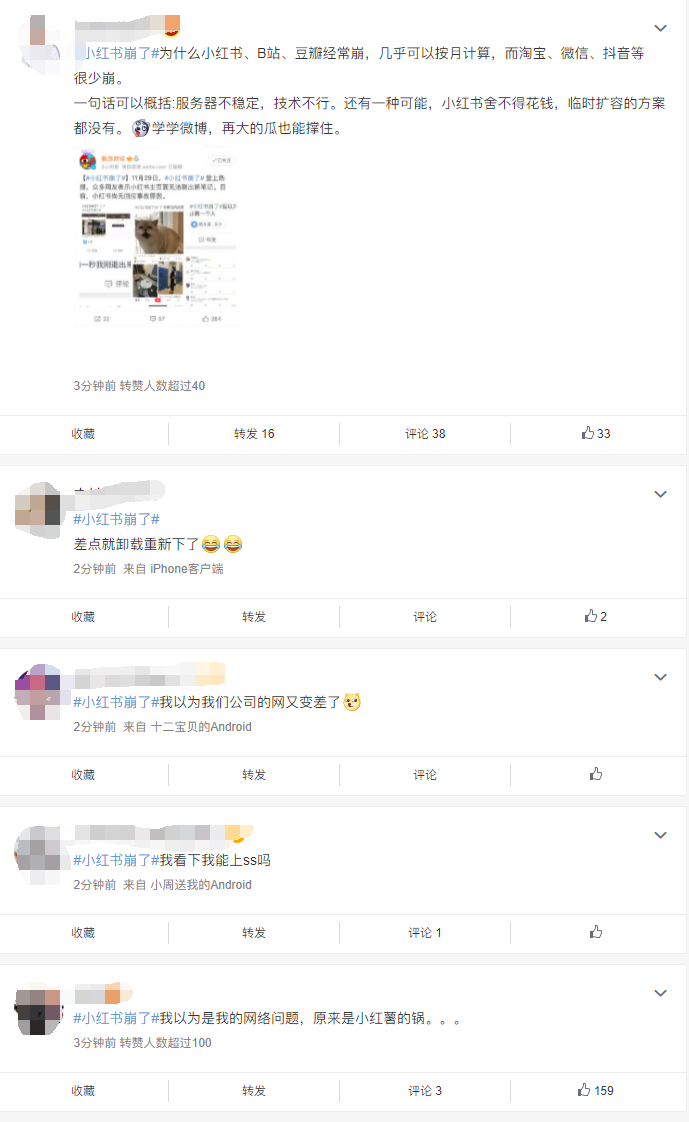The width and height of the screenshot is (689, 1122).
Task: Open avatar of the last post author
Action: [39, 1011]
